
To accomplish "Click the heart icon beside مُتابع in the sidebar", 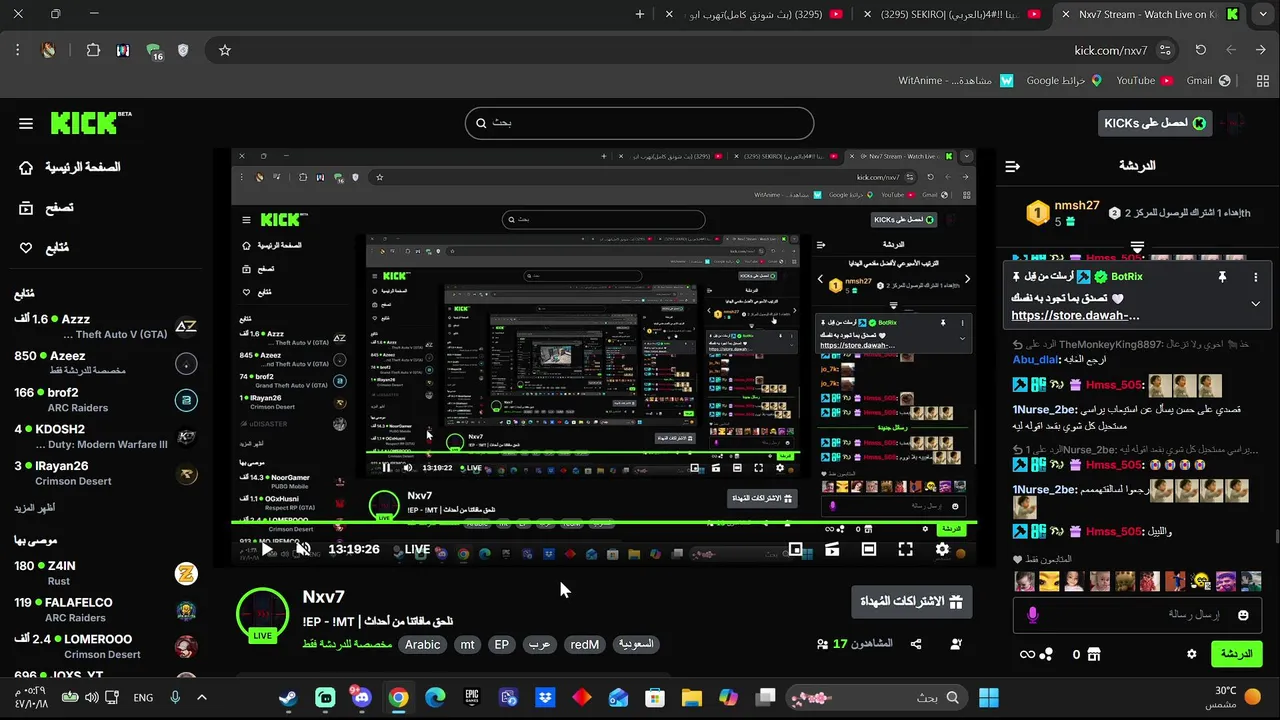I will pyautogui.click(x=26, y=248).
